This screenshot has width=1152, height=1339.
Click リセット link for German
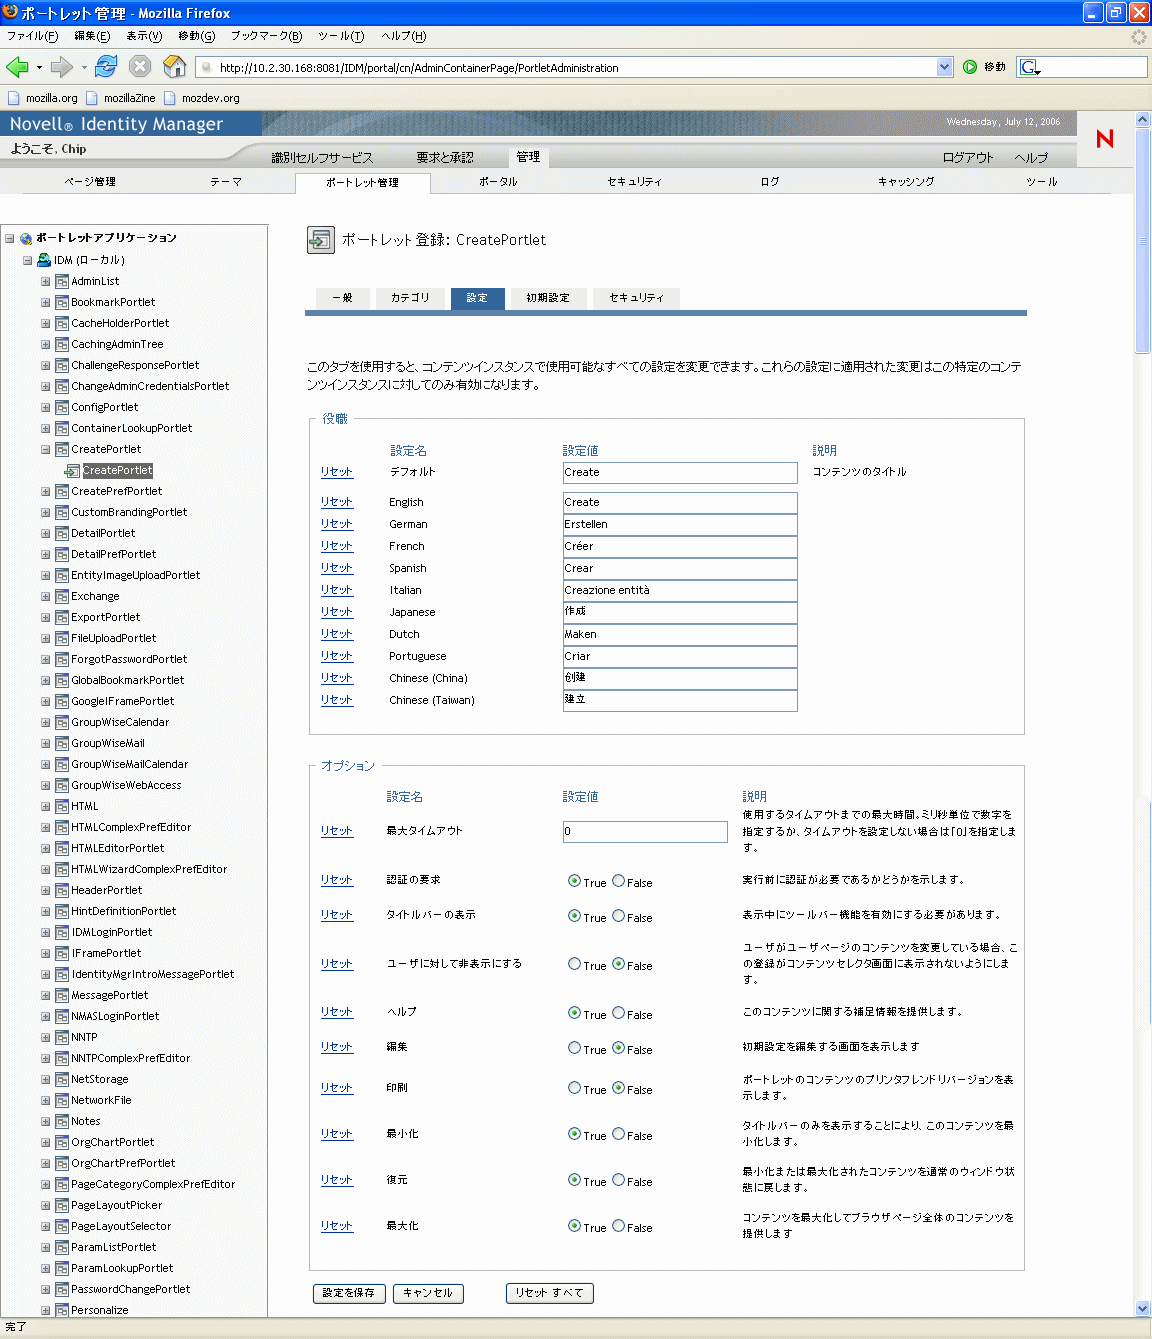(x=337, y=524)
